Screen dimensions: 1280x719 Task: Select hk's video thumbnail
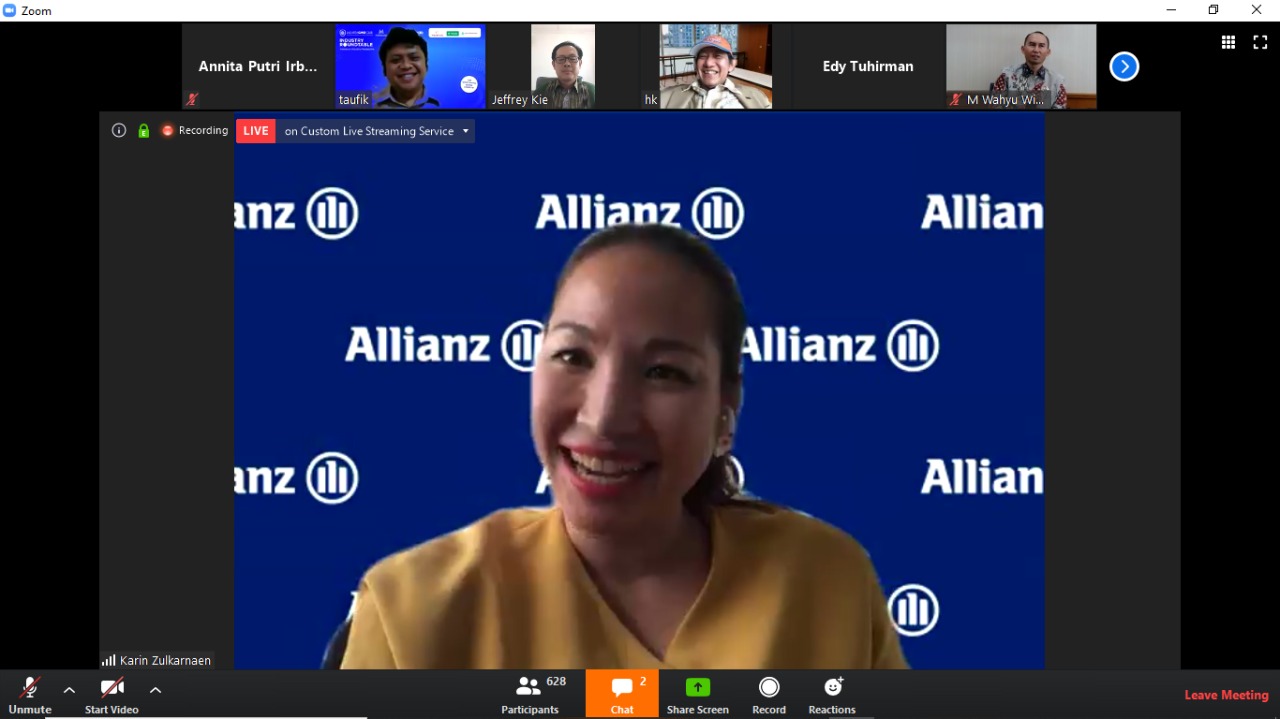716,67
